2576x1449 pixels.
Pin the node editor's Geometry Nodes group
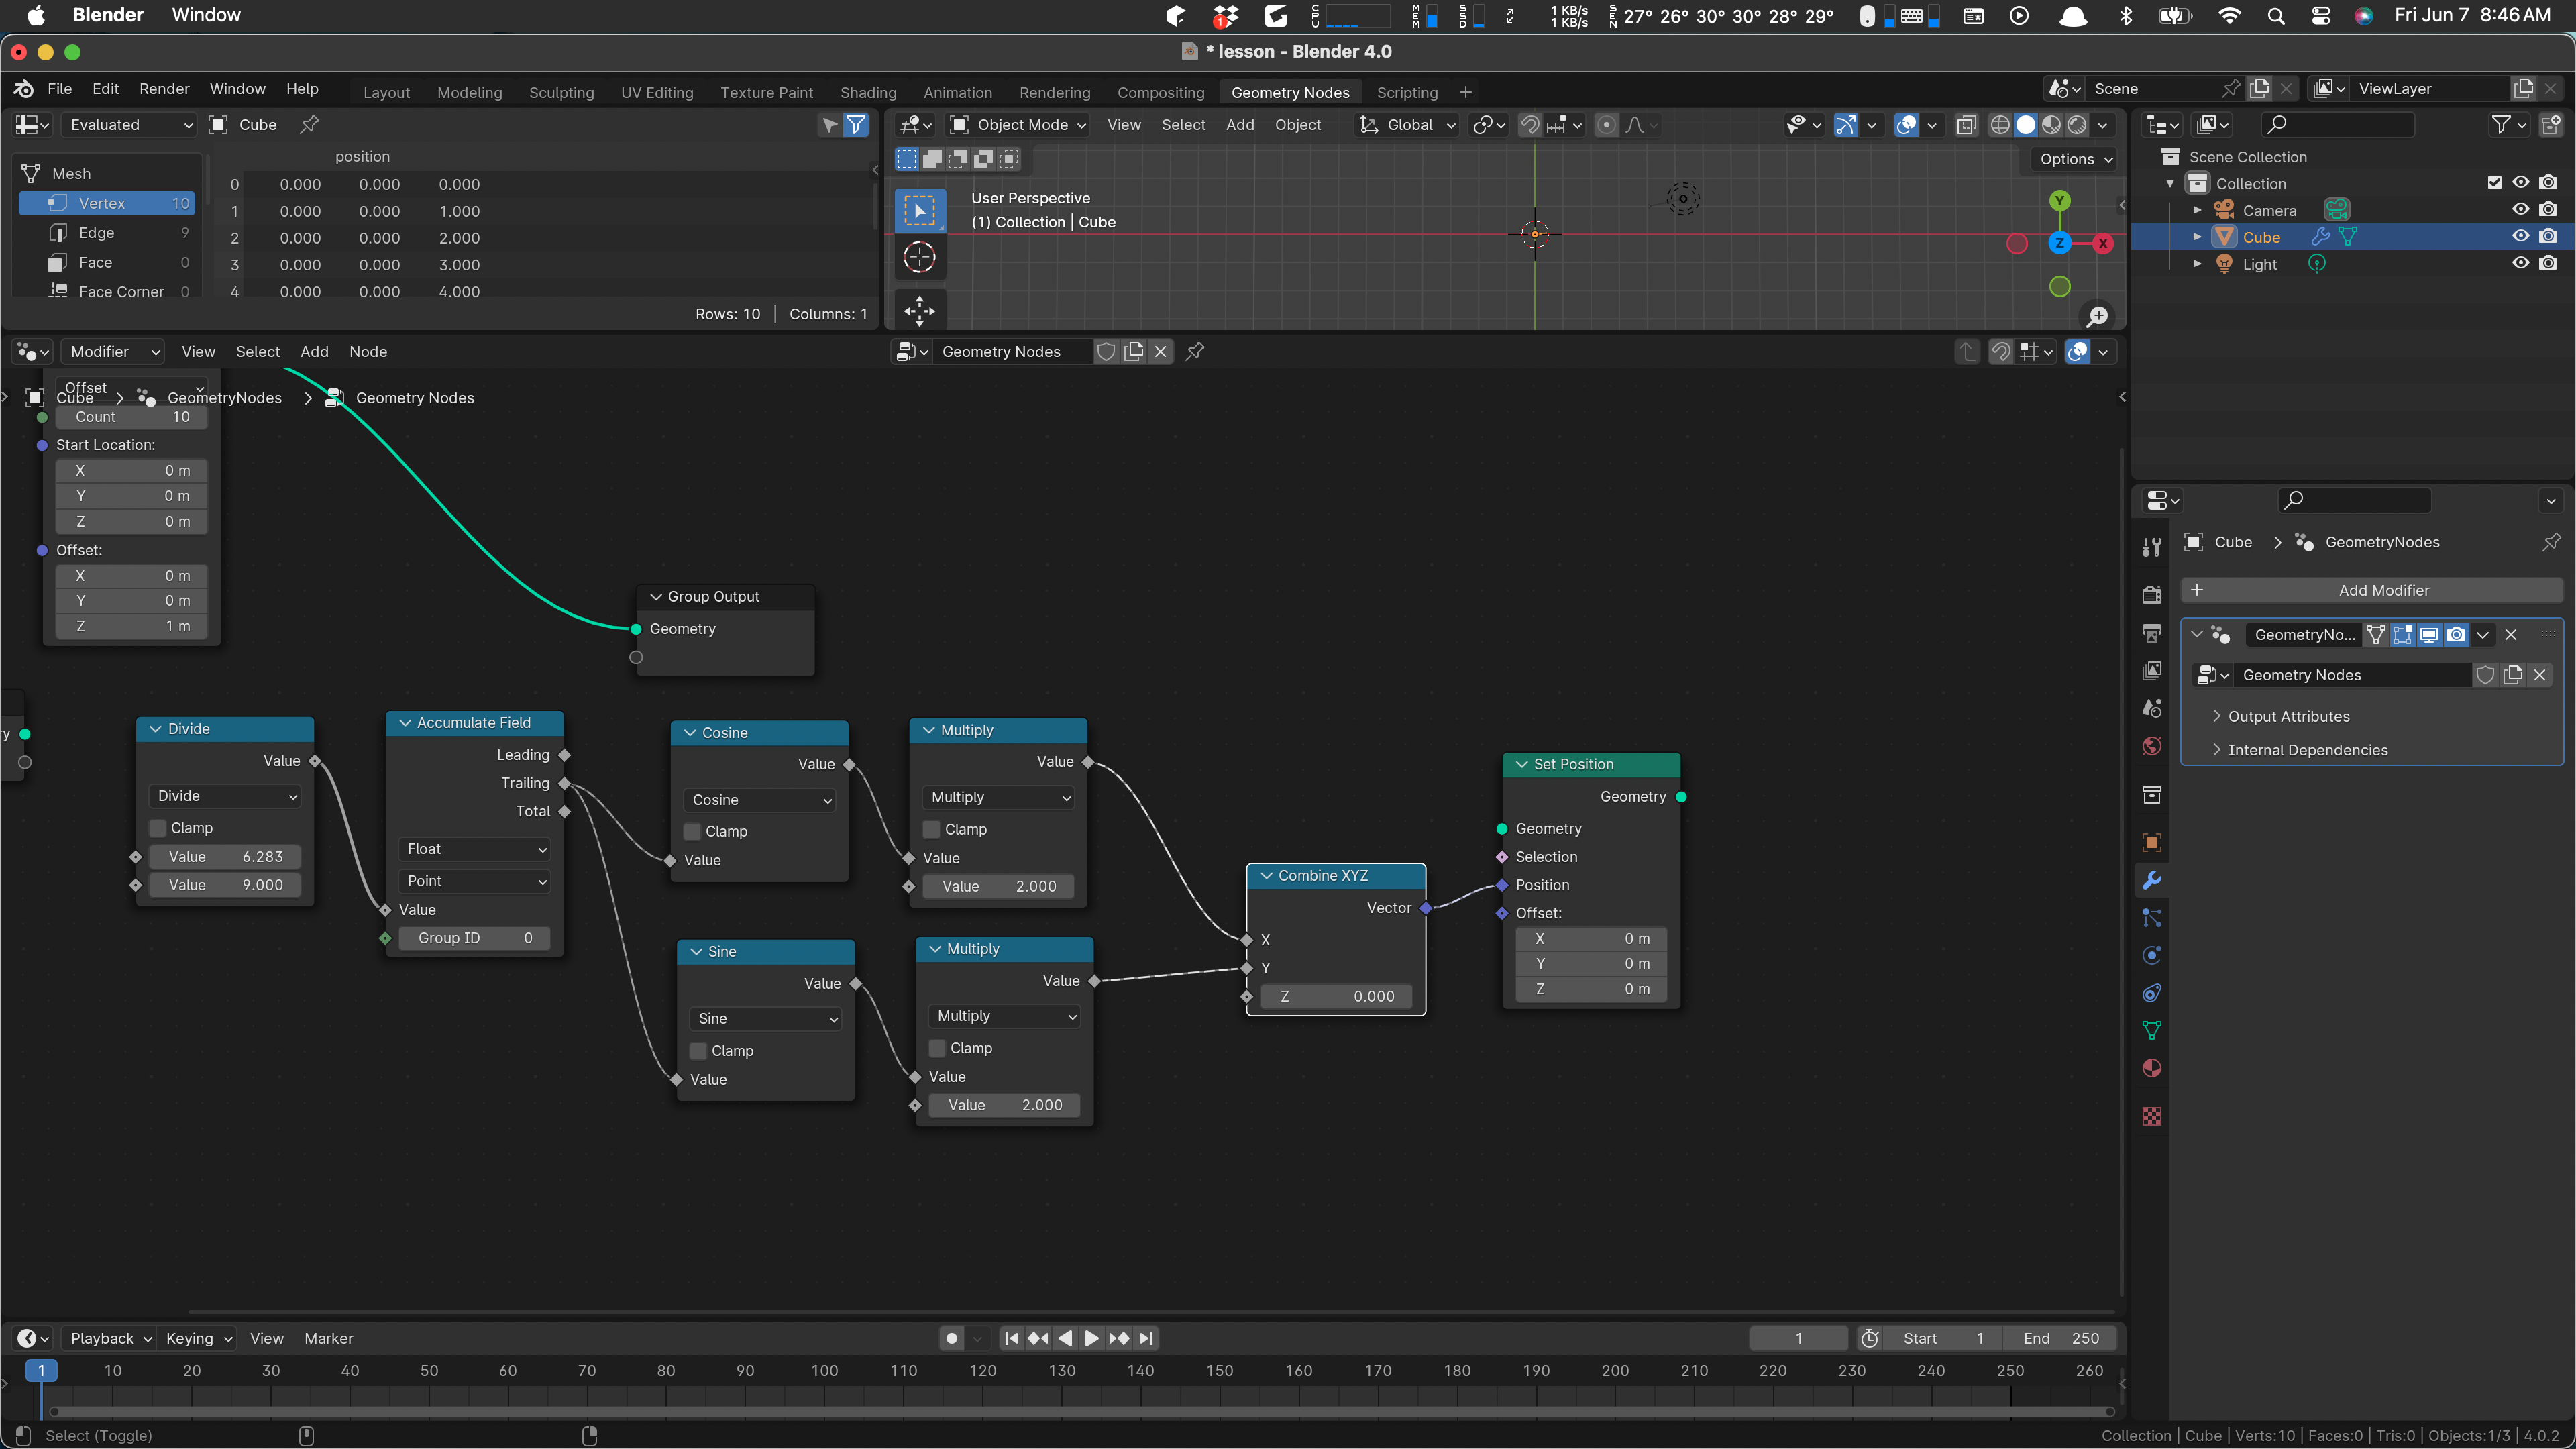[1195, 351]
